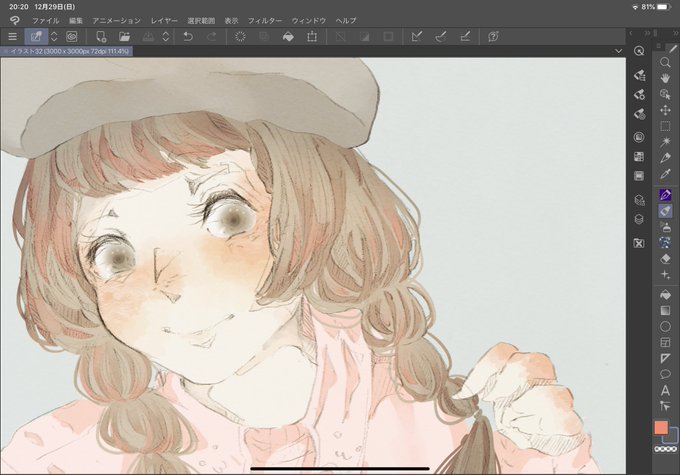Open the Sub Tool palette icon
680x475 pixels.
[x=639, y=75]
